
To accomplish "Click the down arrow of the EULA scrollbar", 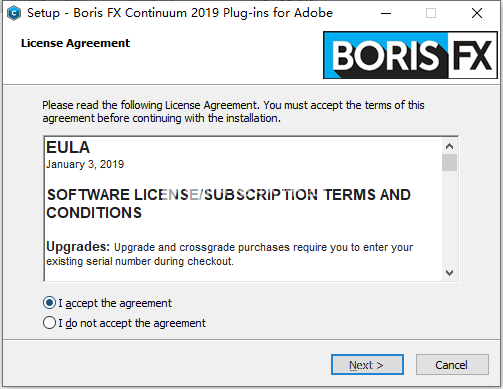I will point(449,273).
